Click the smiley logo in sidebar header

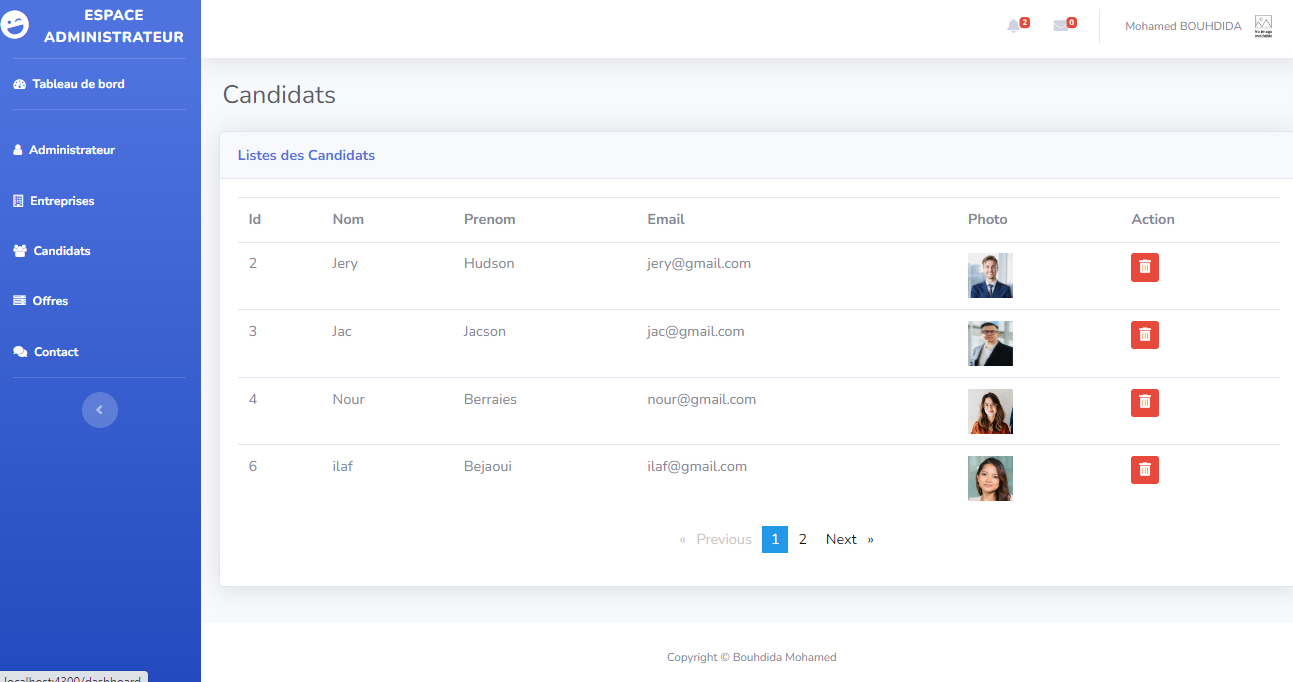tap(16, 26)
